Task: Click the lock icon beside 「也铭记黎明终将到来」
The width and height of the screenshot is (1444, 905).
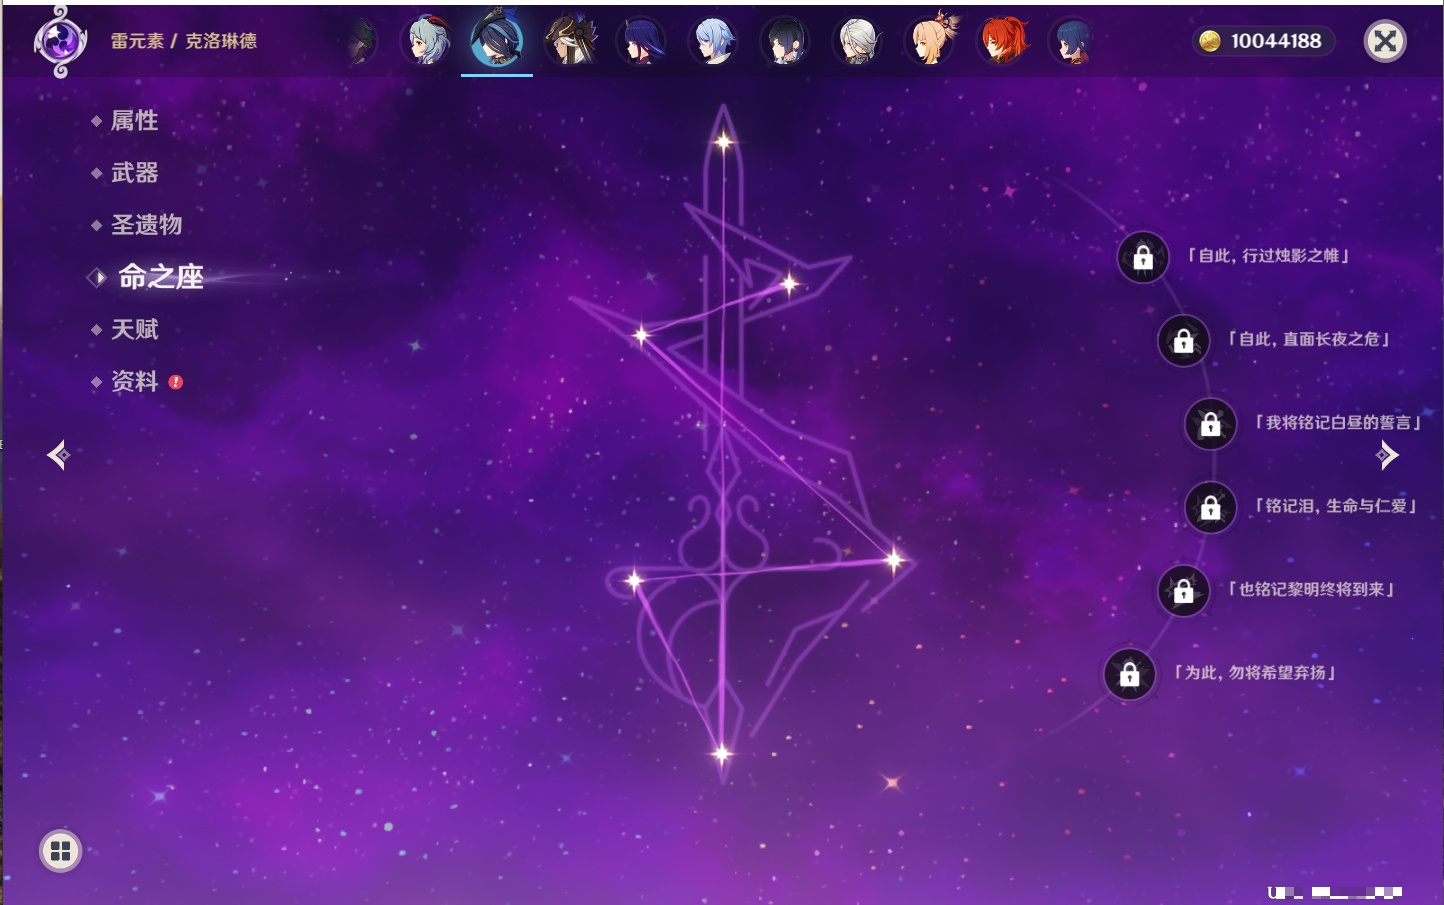Action: pos(1183,591)
